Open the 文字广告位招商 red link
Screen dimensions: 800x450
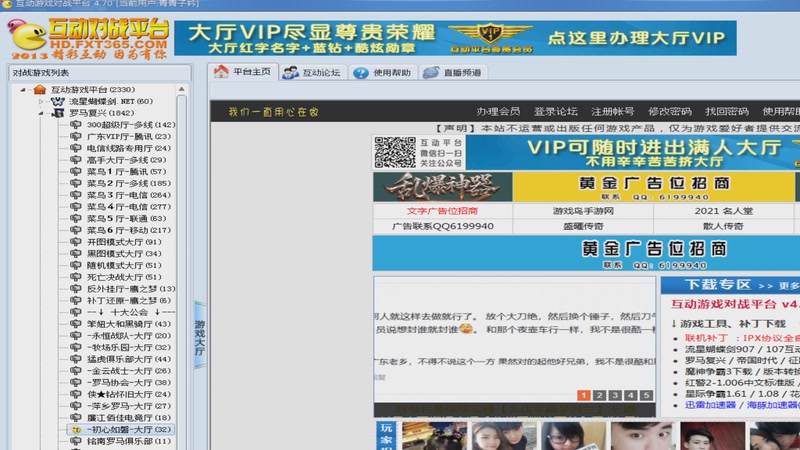442,211
